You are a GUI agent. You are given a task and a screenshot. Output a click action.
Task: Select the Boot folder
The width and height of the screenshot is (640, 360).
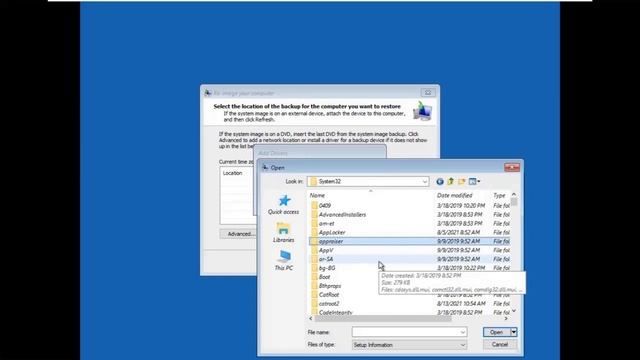(324, 277)
